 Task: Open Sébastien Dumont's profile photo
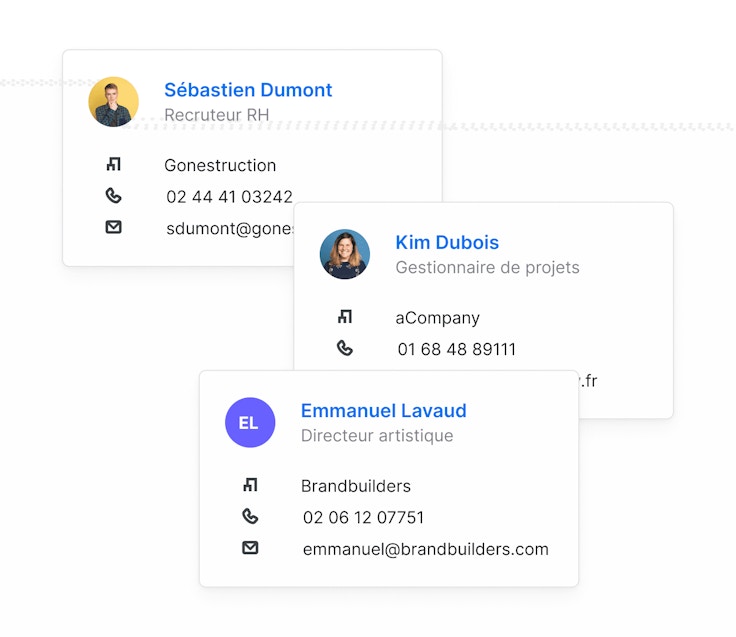point(113,102)
